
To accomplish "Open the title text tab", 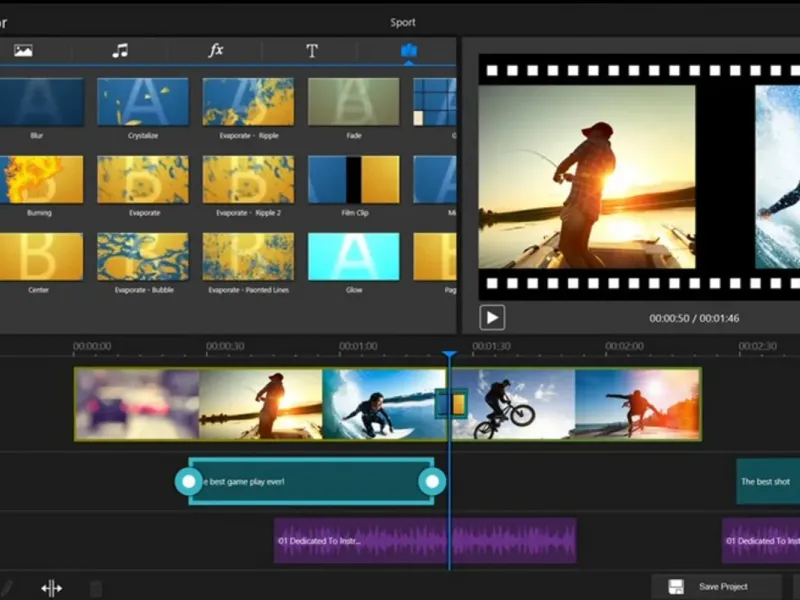I will 312,51.
